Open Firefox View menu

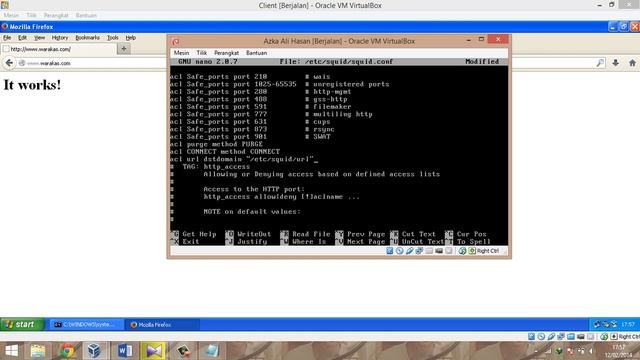[x=39, y=38]
